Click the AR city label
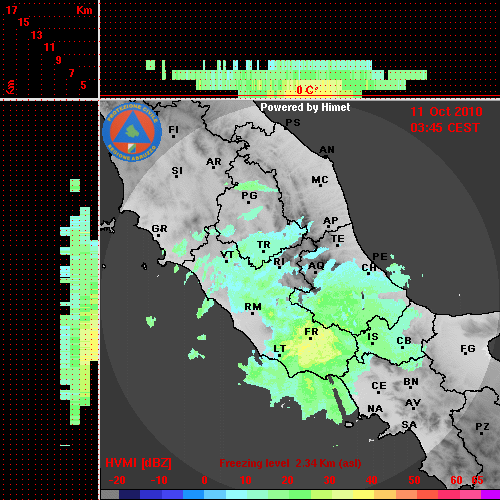Screen dimensions: 500x500 click(214, 162)
